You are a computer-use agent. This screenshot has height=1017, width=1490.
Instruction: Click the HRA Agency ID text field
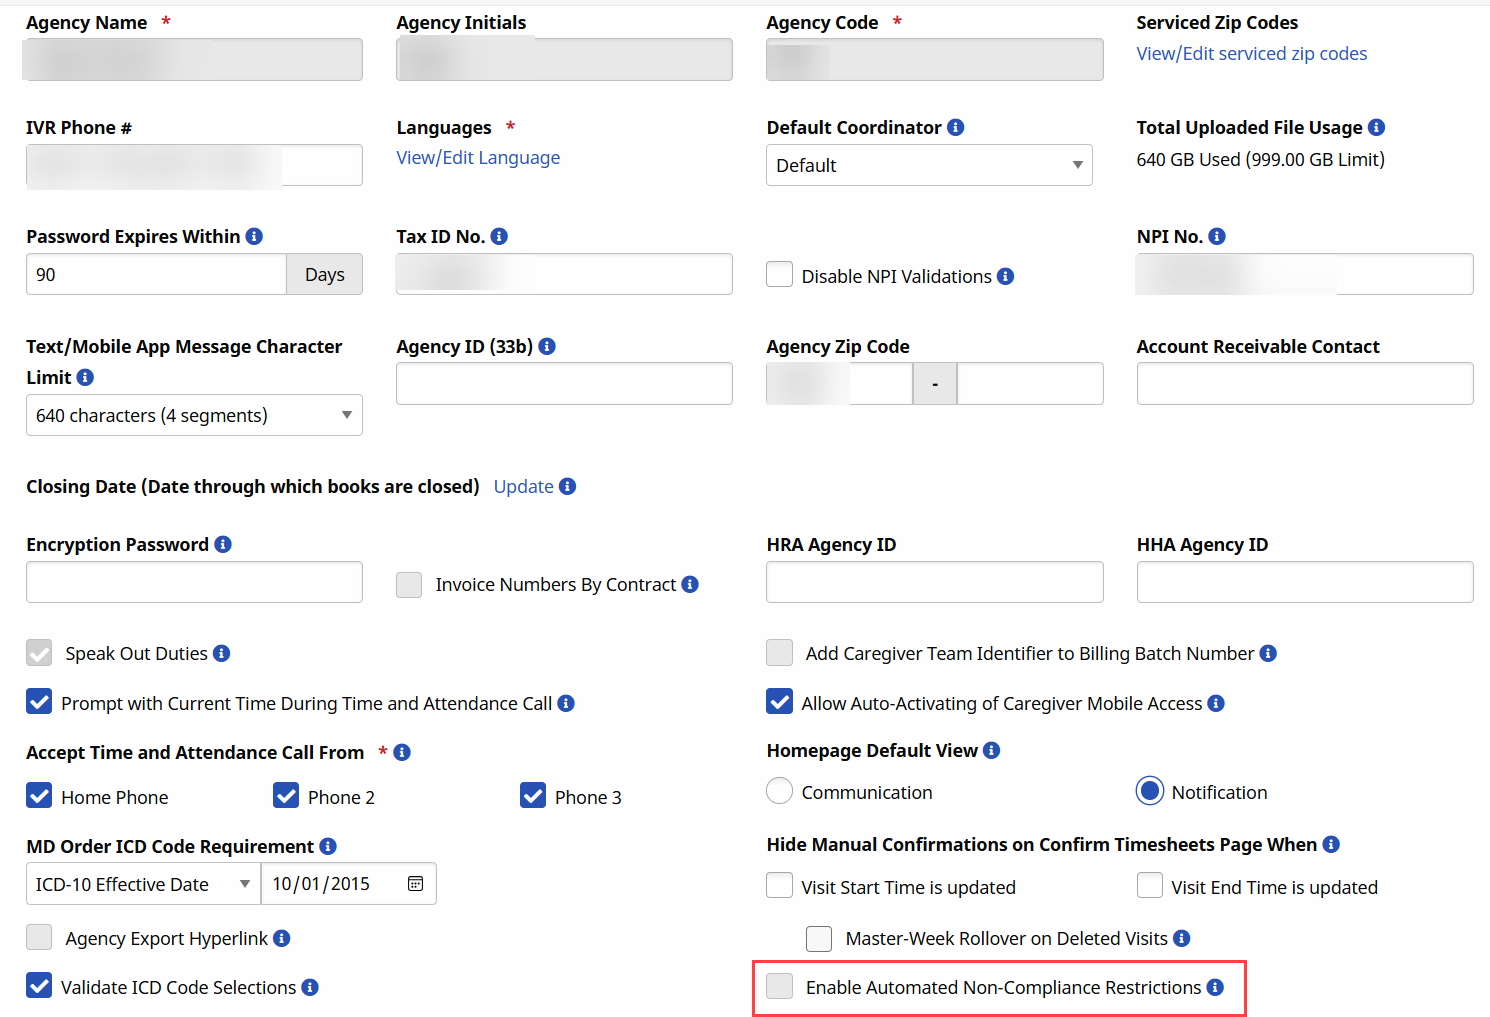coord(934,582)
